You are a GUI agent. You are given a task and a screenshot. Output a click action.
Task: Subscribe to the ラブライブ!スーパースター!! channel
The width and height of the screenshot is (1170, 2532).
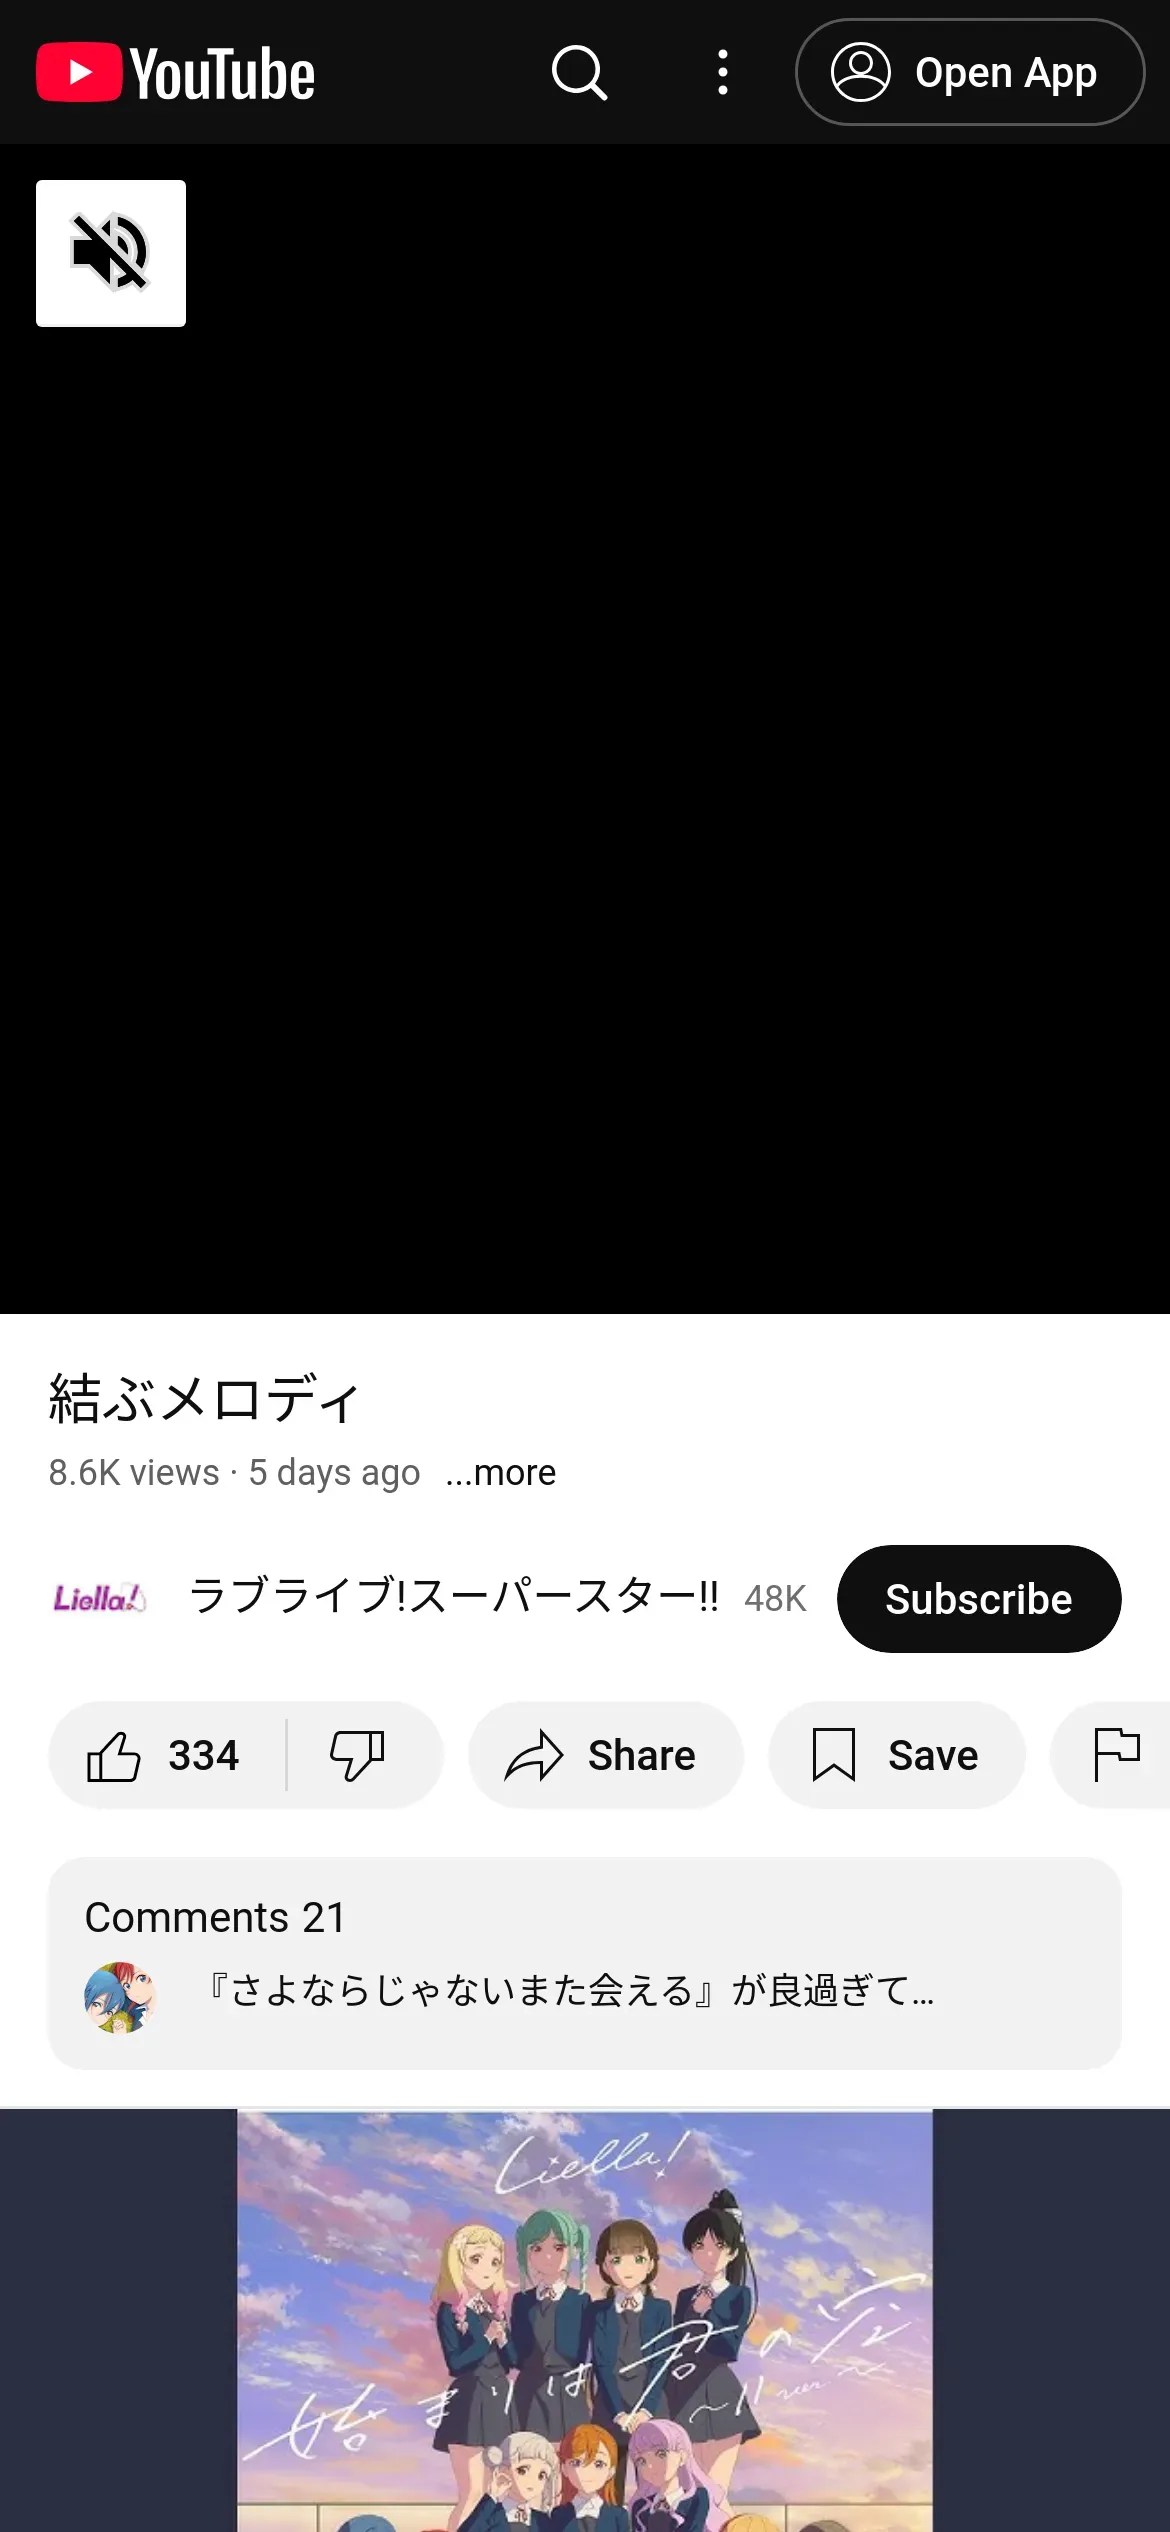point(979,1599)
